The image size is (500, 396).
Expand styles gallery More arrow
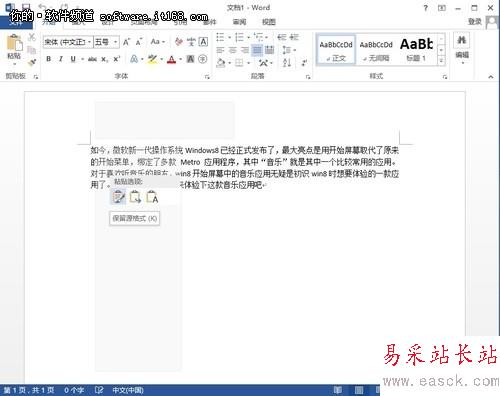coord(441,61)
